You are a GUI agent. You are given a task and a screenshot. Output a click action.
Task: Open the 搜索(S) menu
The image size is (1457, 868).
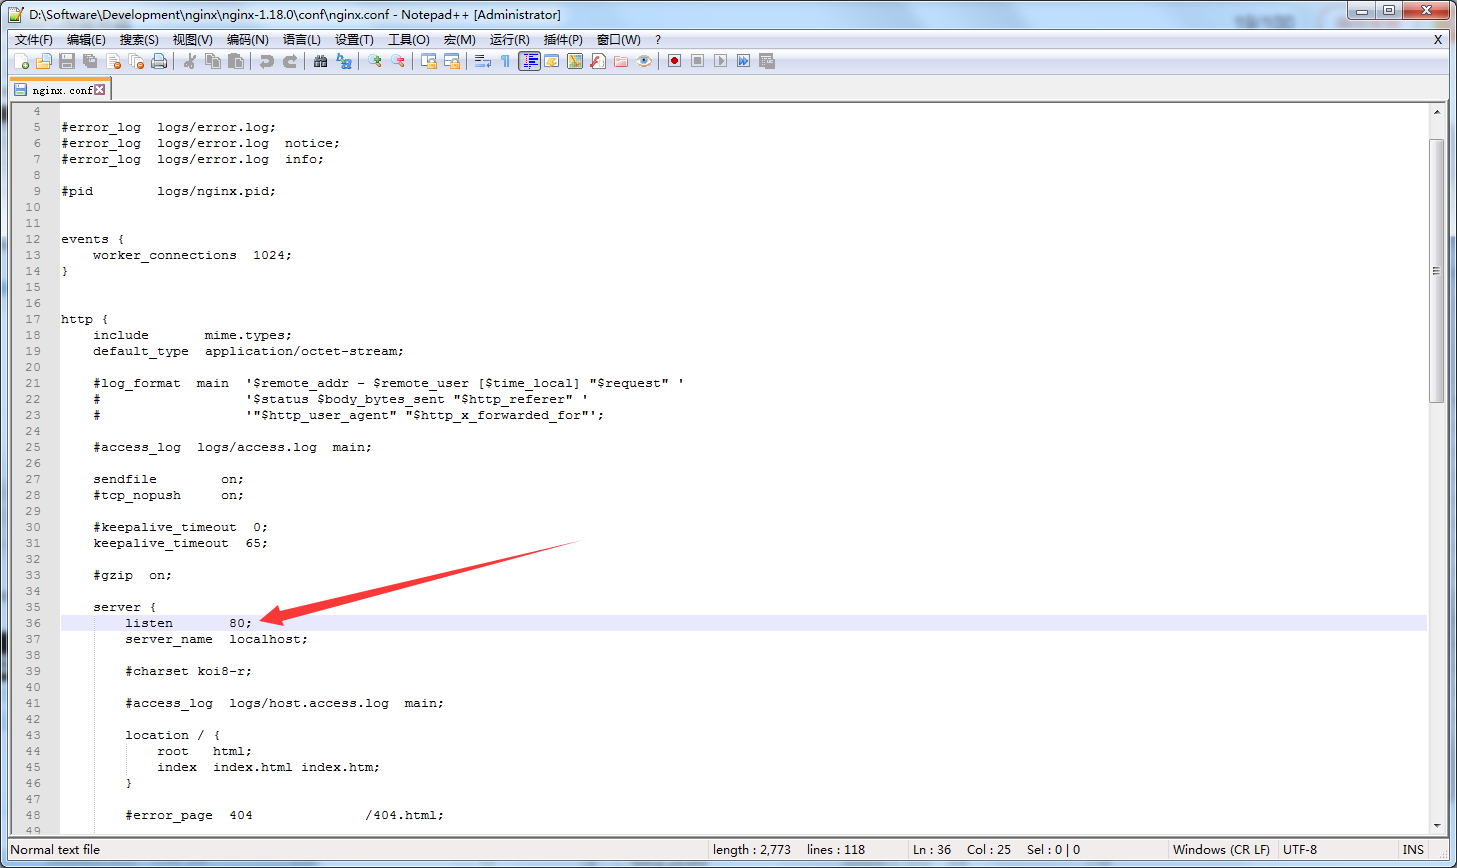coord(139,40)
